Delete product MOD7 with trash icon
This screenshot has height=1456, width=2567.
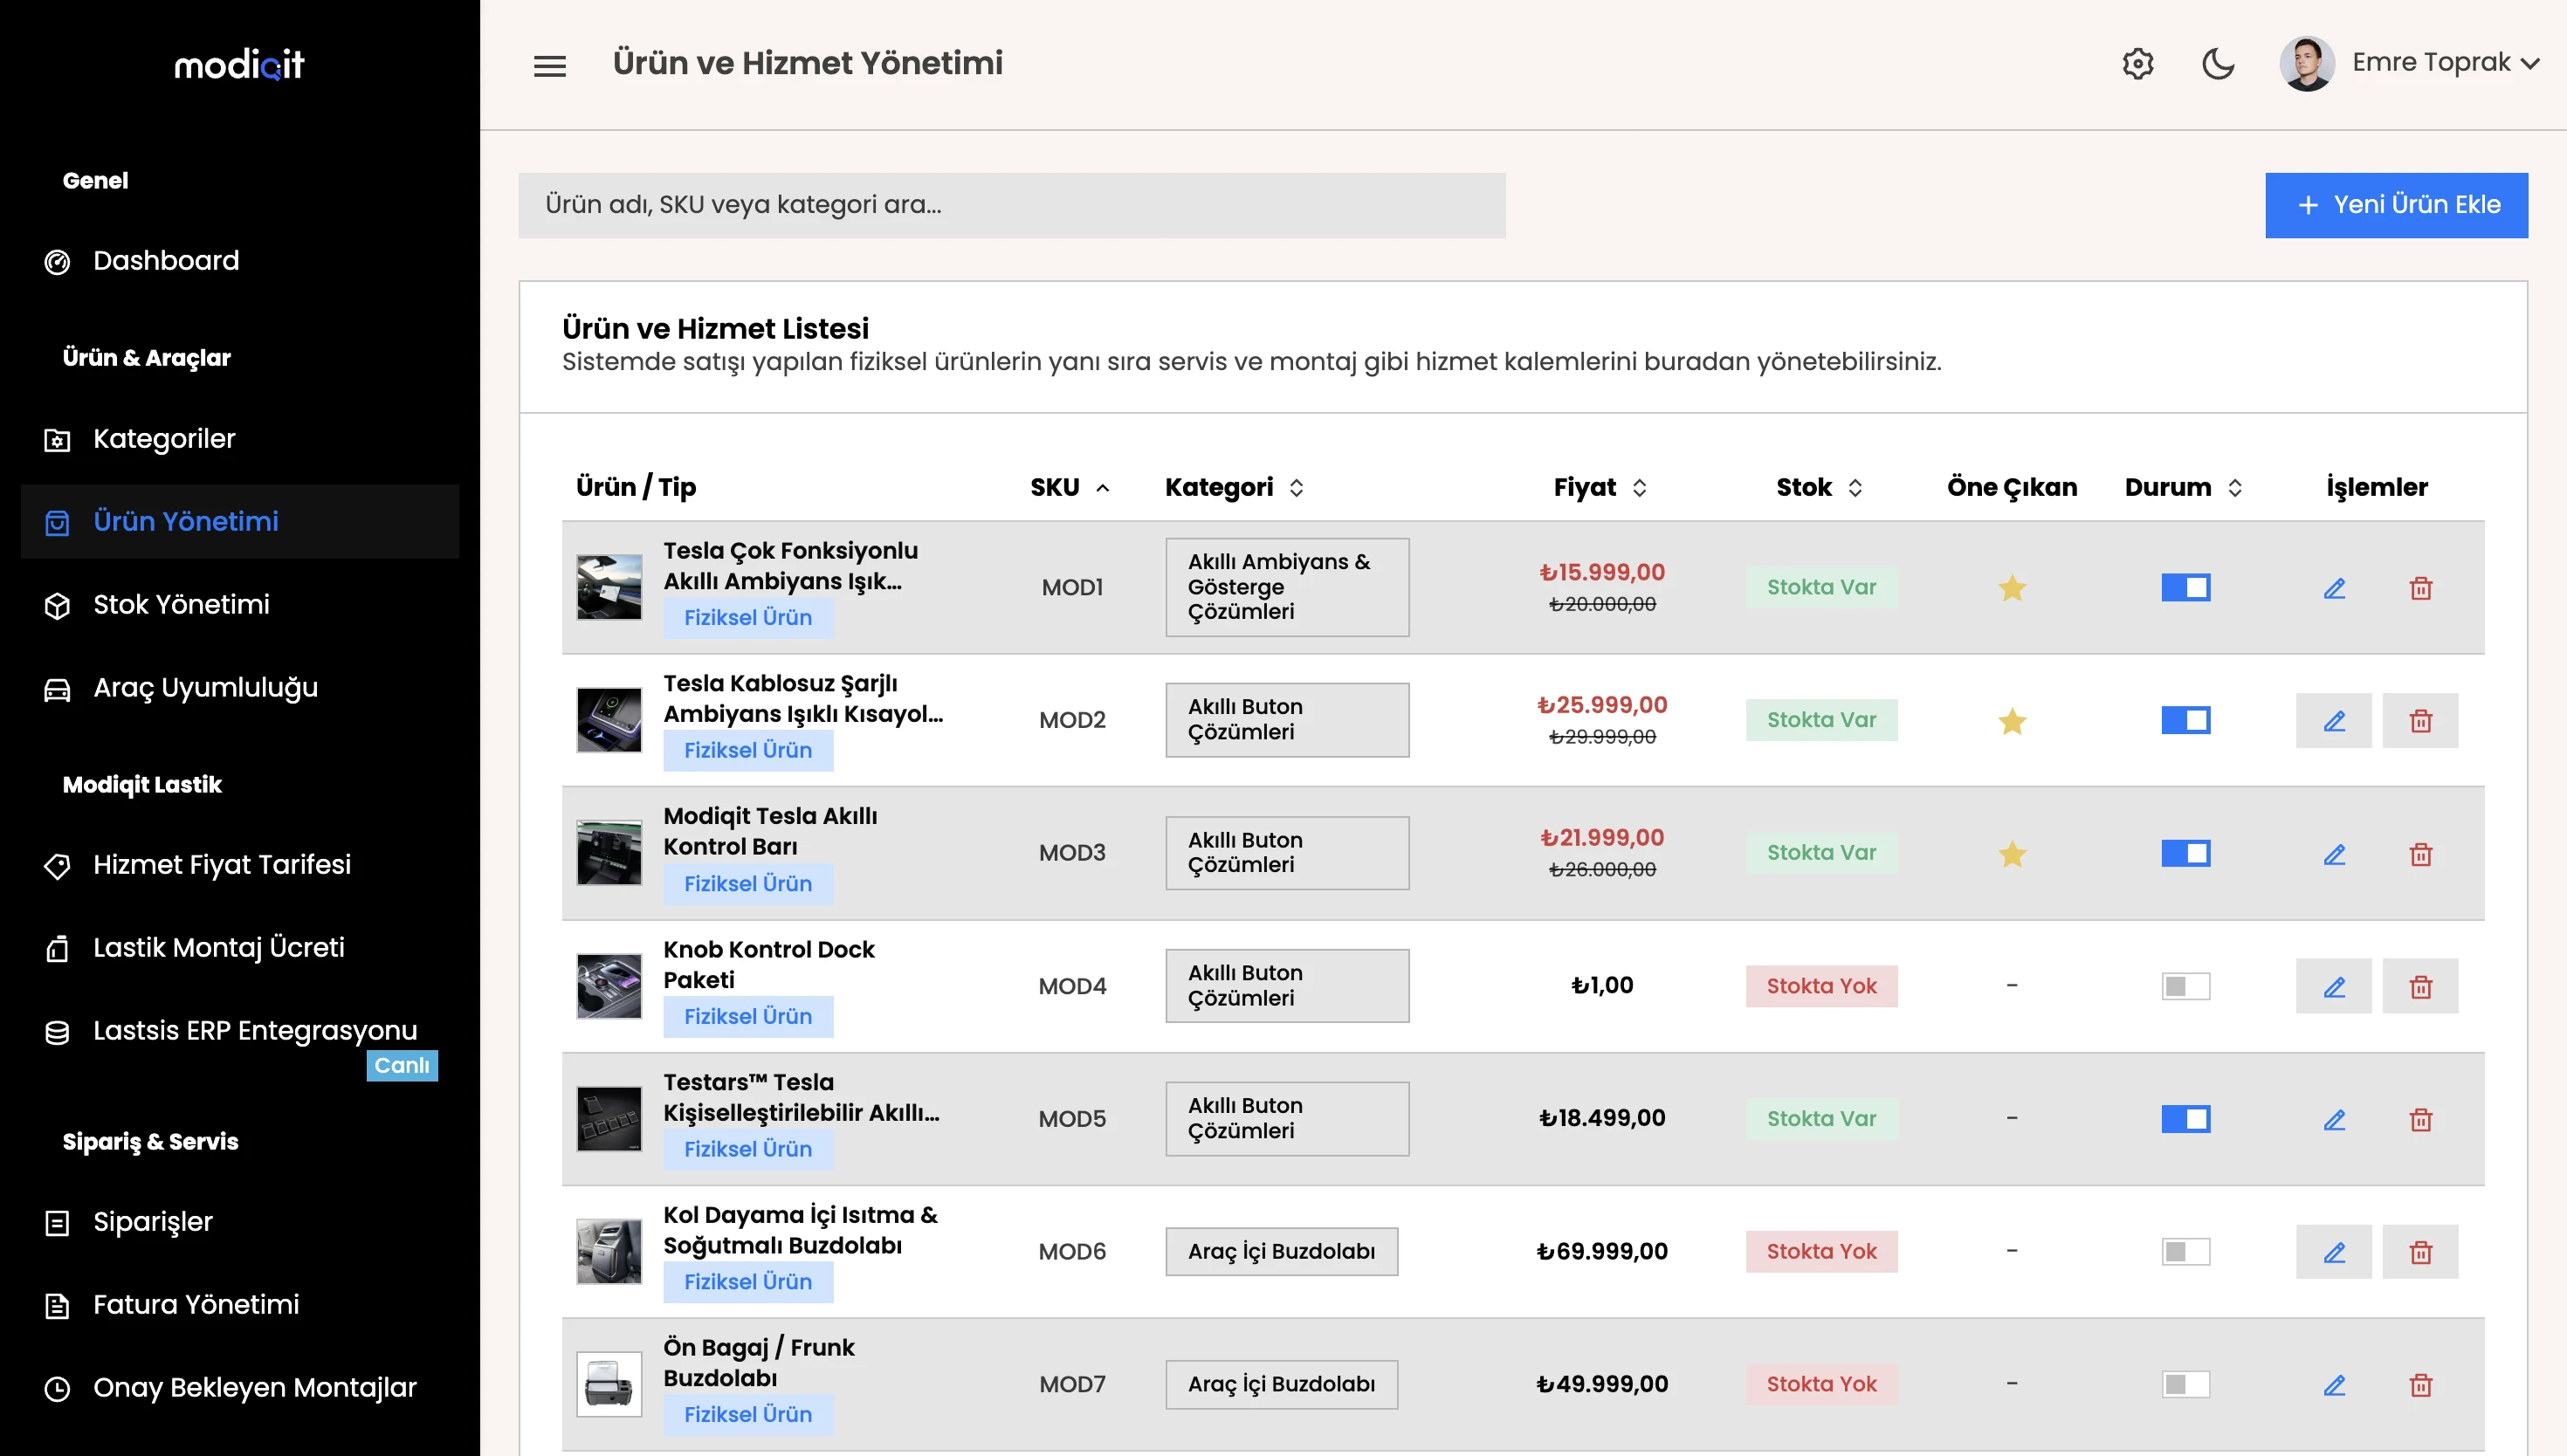pyautogui.click(x=2420, y=1385)
